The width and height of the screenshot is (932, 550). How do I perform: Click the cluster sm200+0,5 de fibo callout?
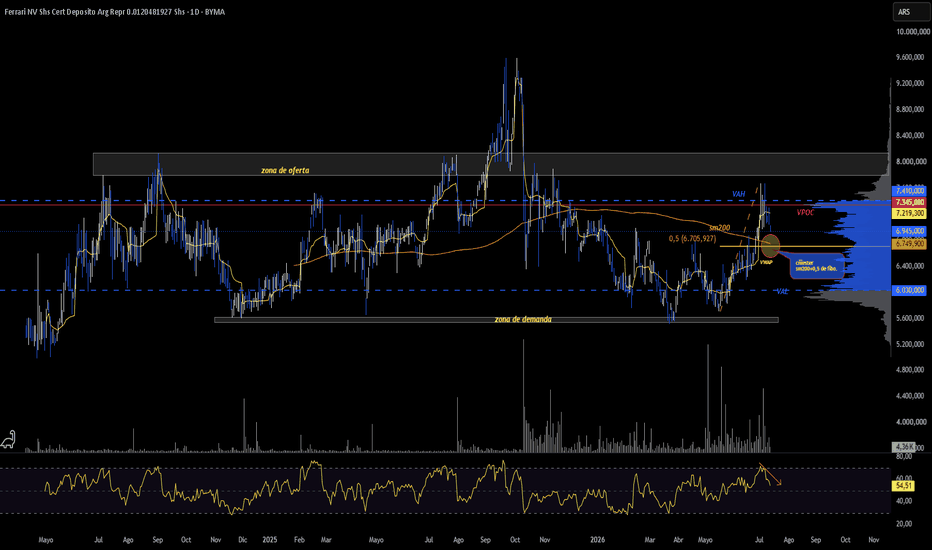tap(817, 266)
